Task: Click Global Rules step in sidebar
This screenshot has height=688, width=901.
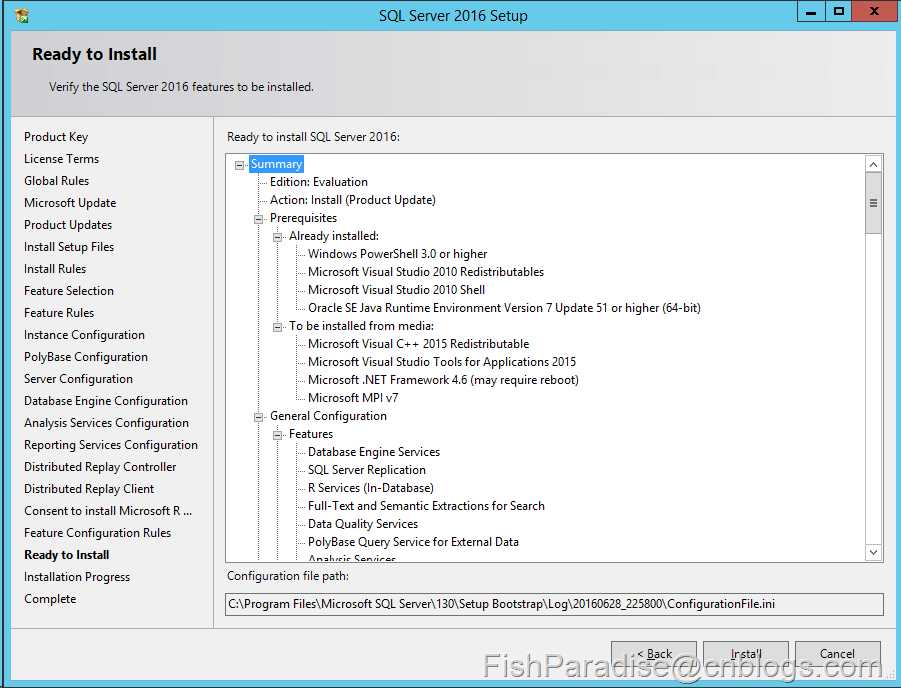Action: click(56, 180)
